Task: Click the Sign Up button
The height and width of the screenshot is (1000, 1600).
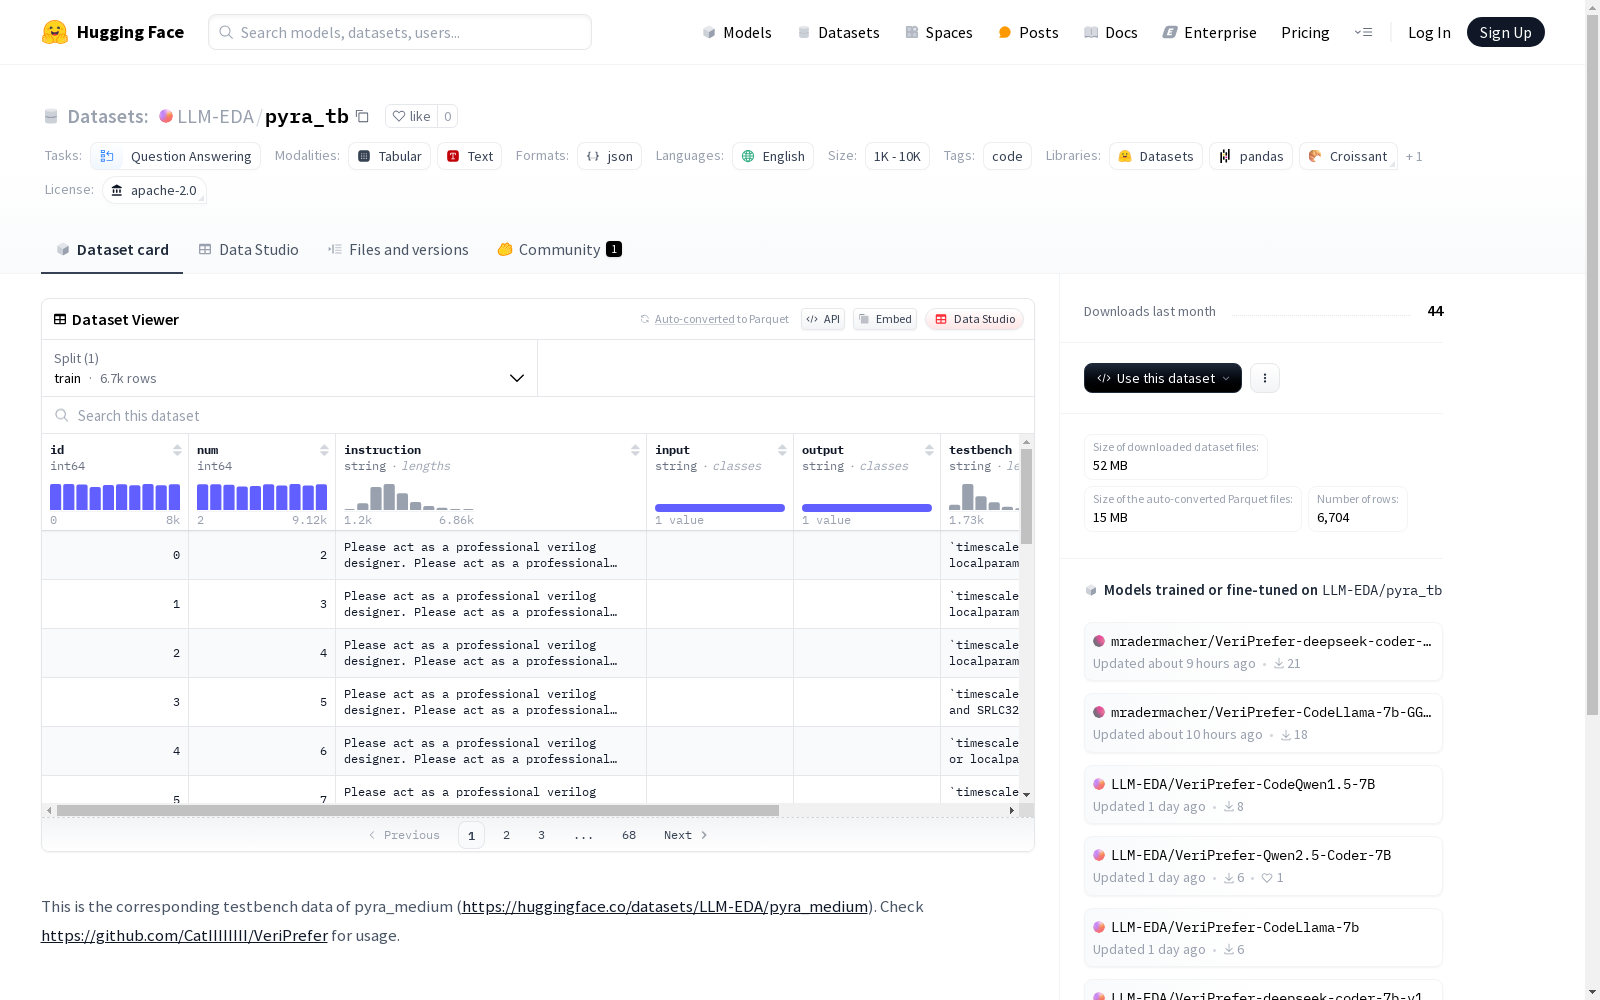Action: 1505,32
